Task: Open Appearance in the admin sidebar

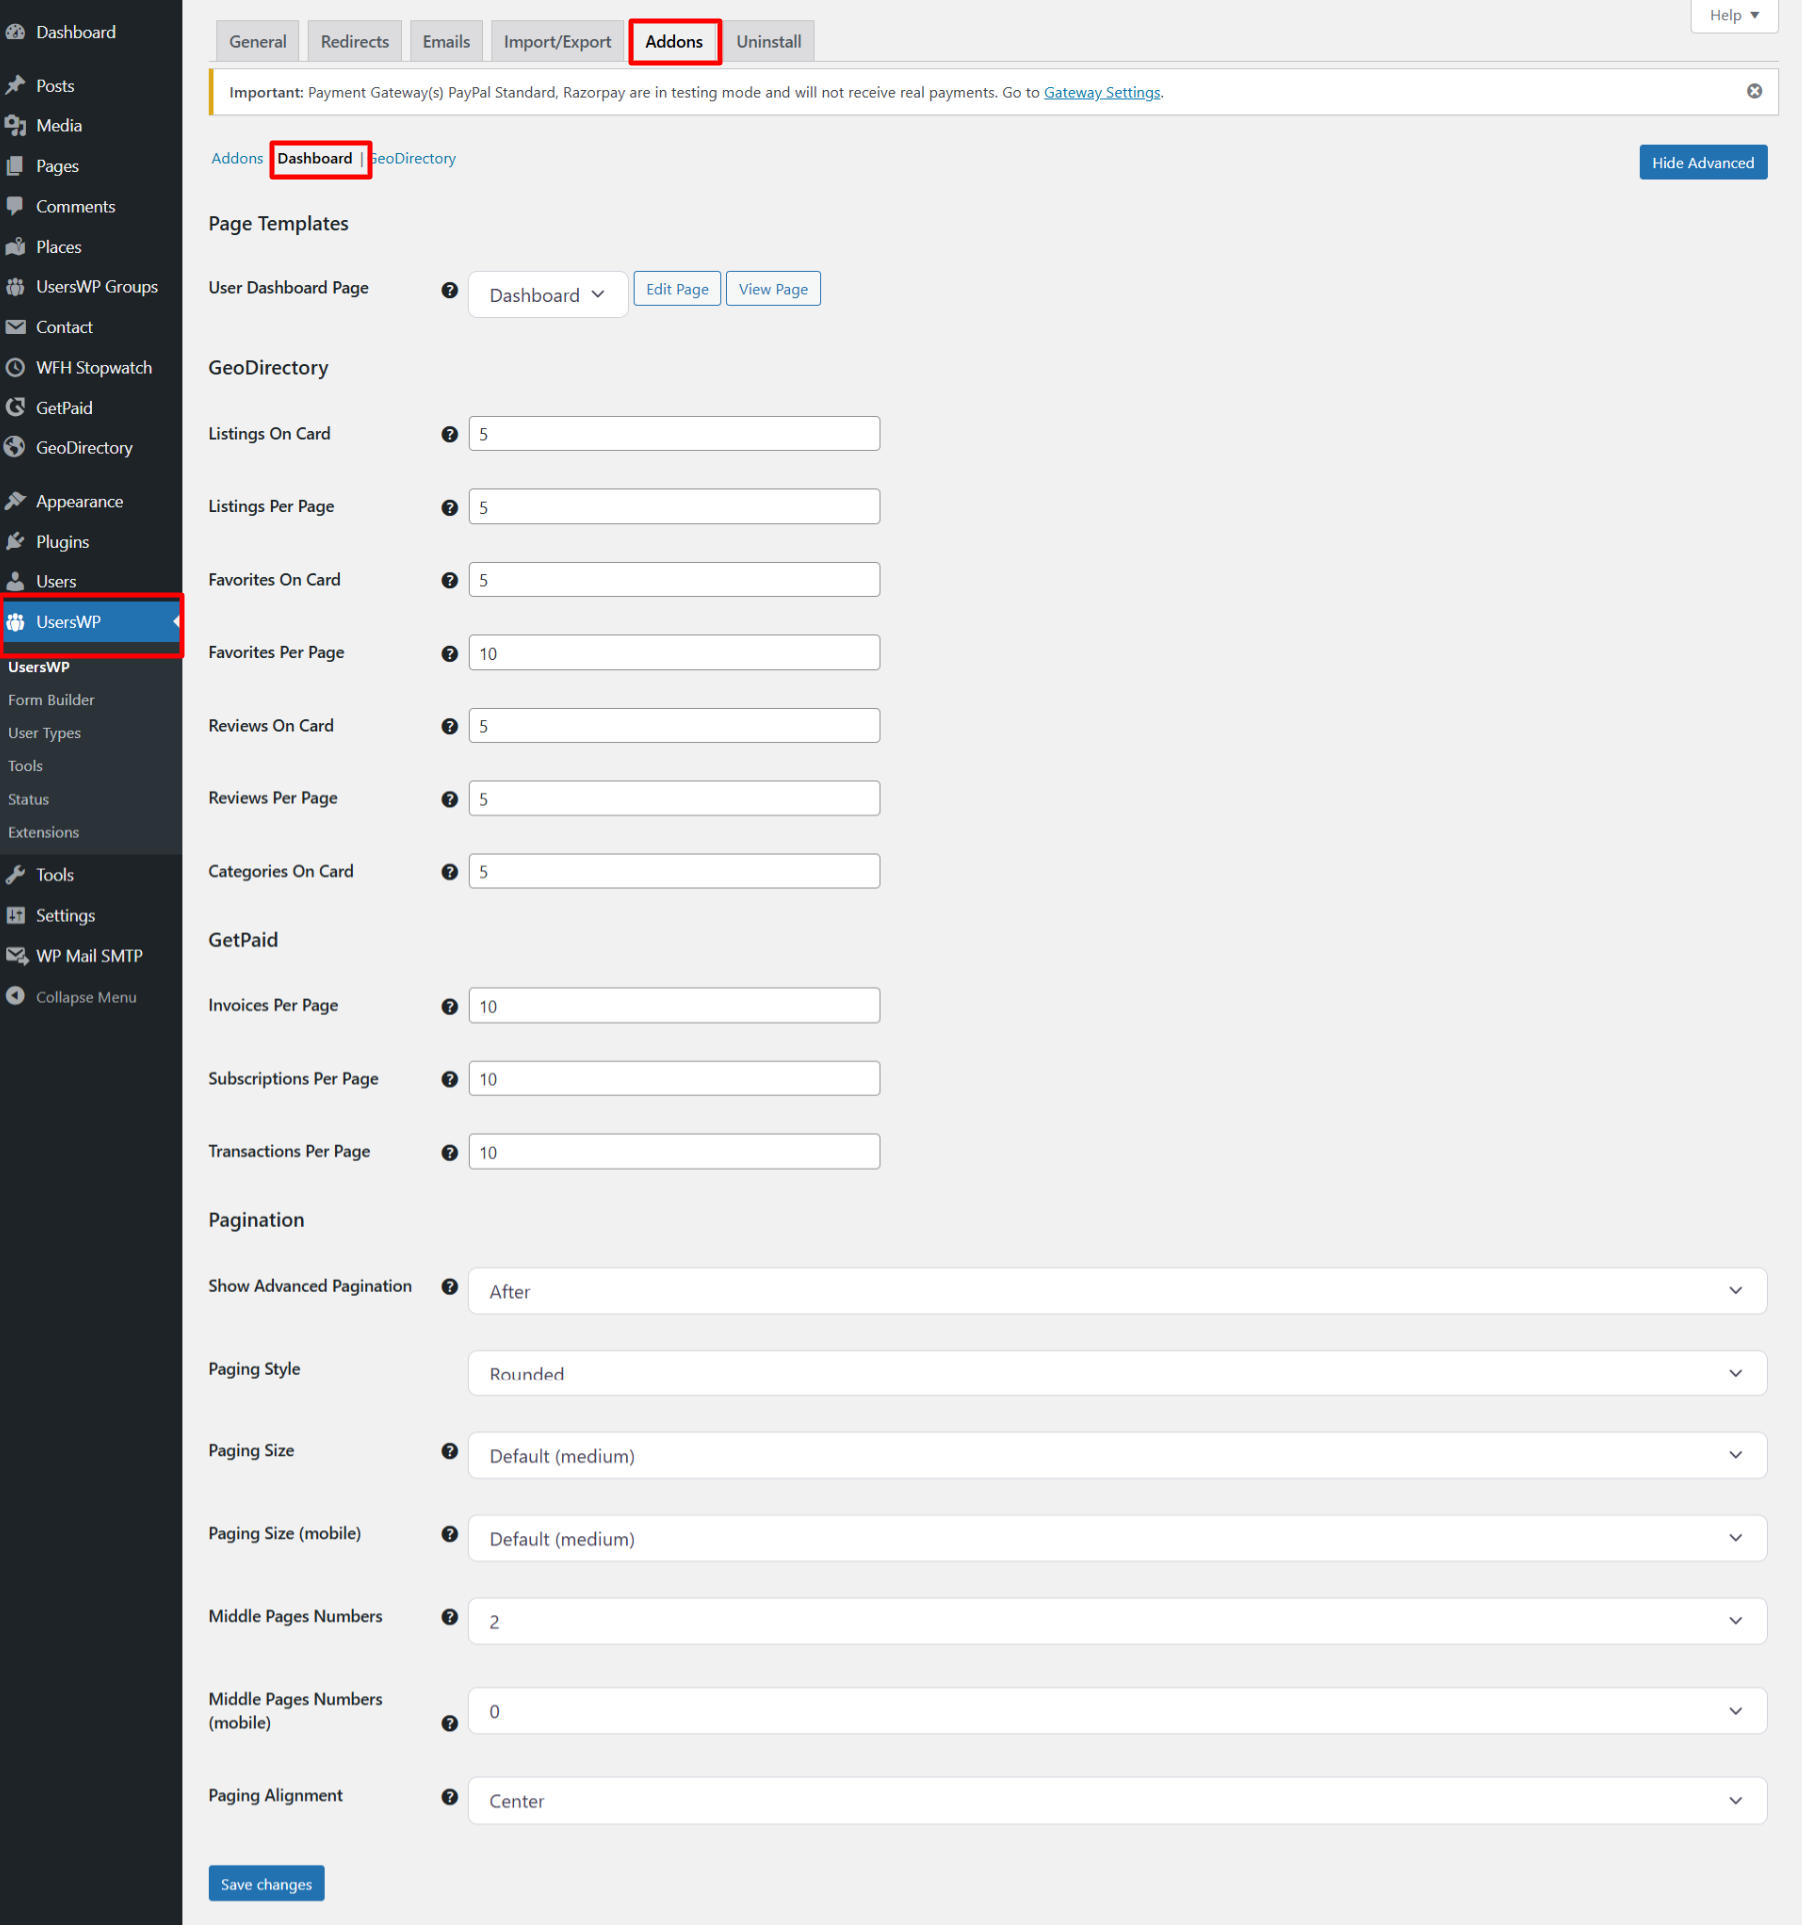Action: (x=79, y=500)
